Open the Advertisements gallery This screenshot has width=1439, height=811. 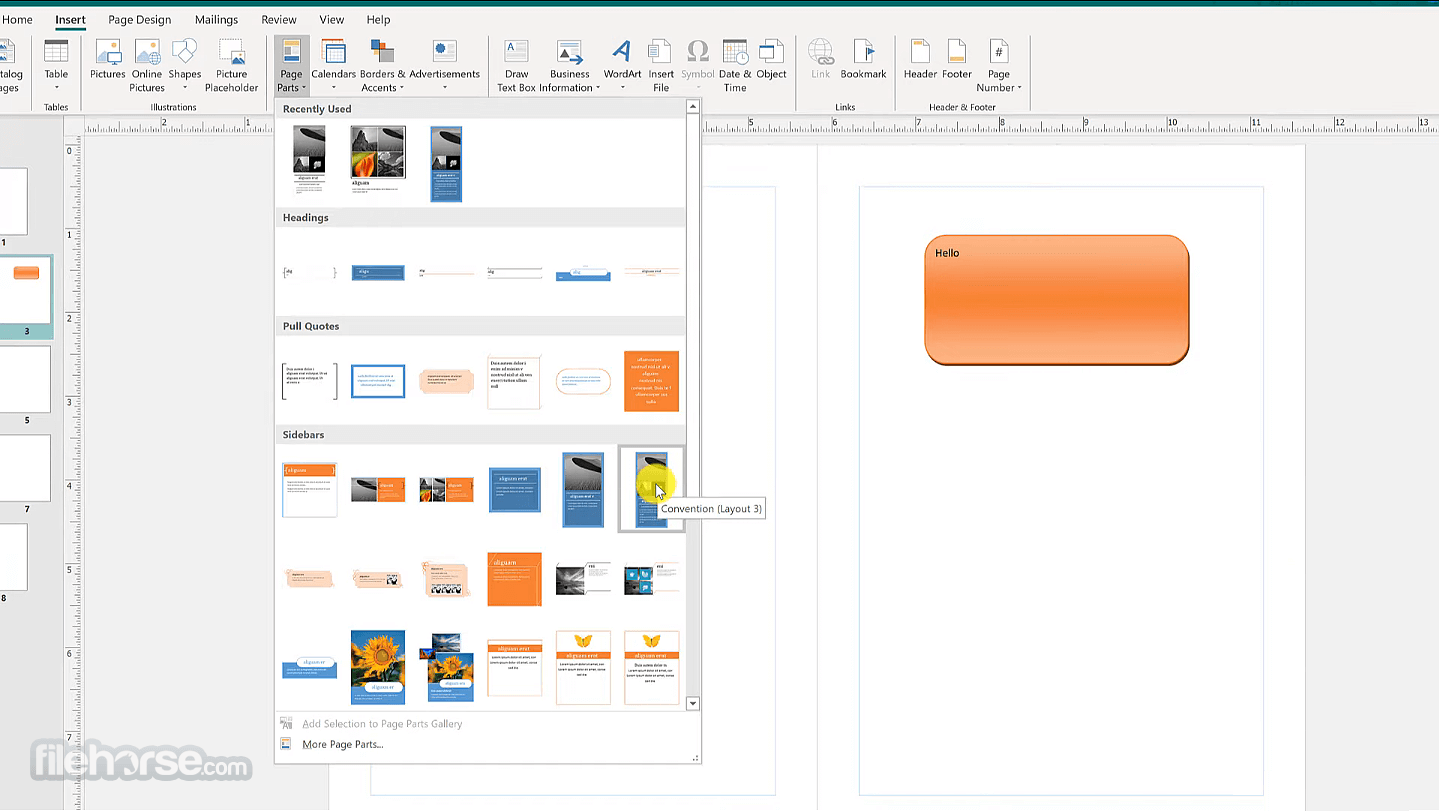click(445, 66)
